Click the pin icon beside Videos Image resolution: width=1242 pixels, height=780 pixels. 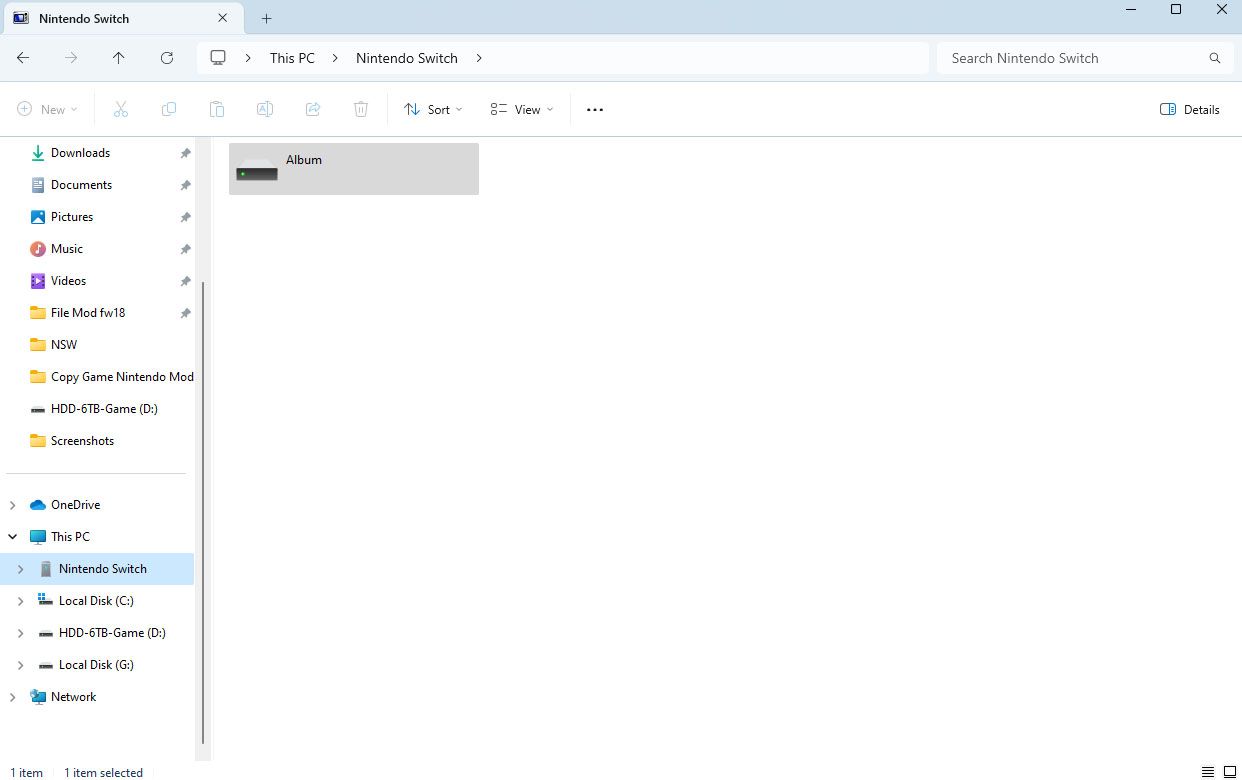185,281
